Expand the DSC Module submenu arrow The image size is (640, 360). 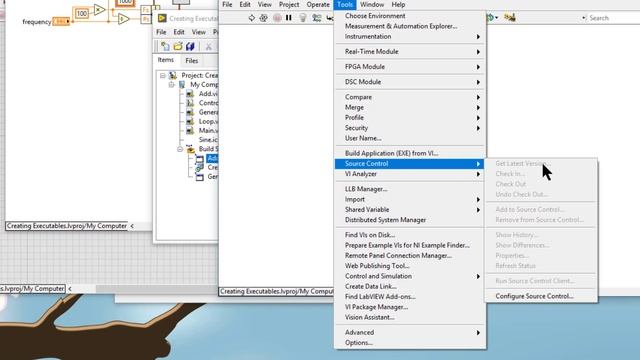(478, 82)
